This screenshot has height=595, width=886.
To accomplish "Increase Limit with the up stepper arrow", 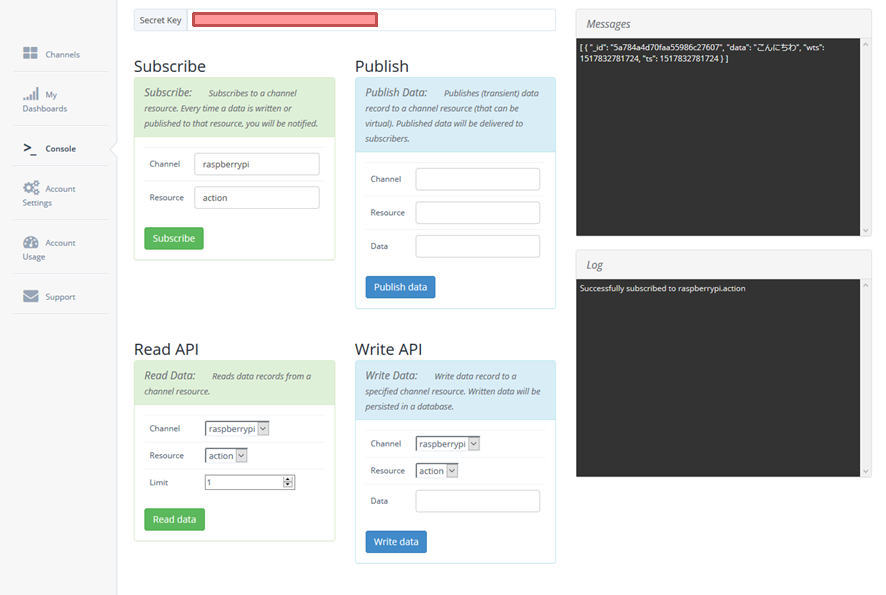I will click(288, 479).
